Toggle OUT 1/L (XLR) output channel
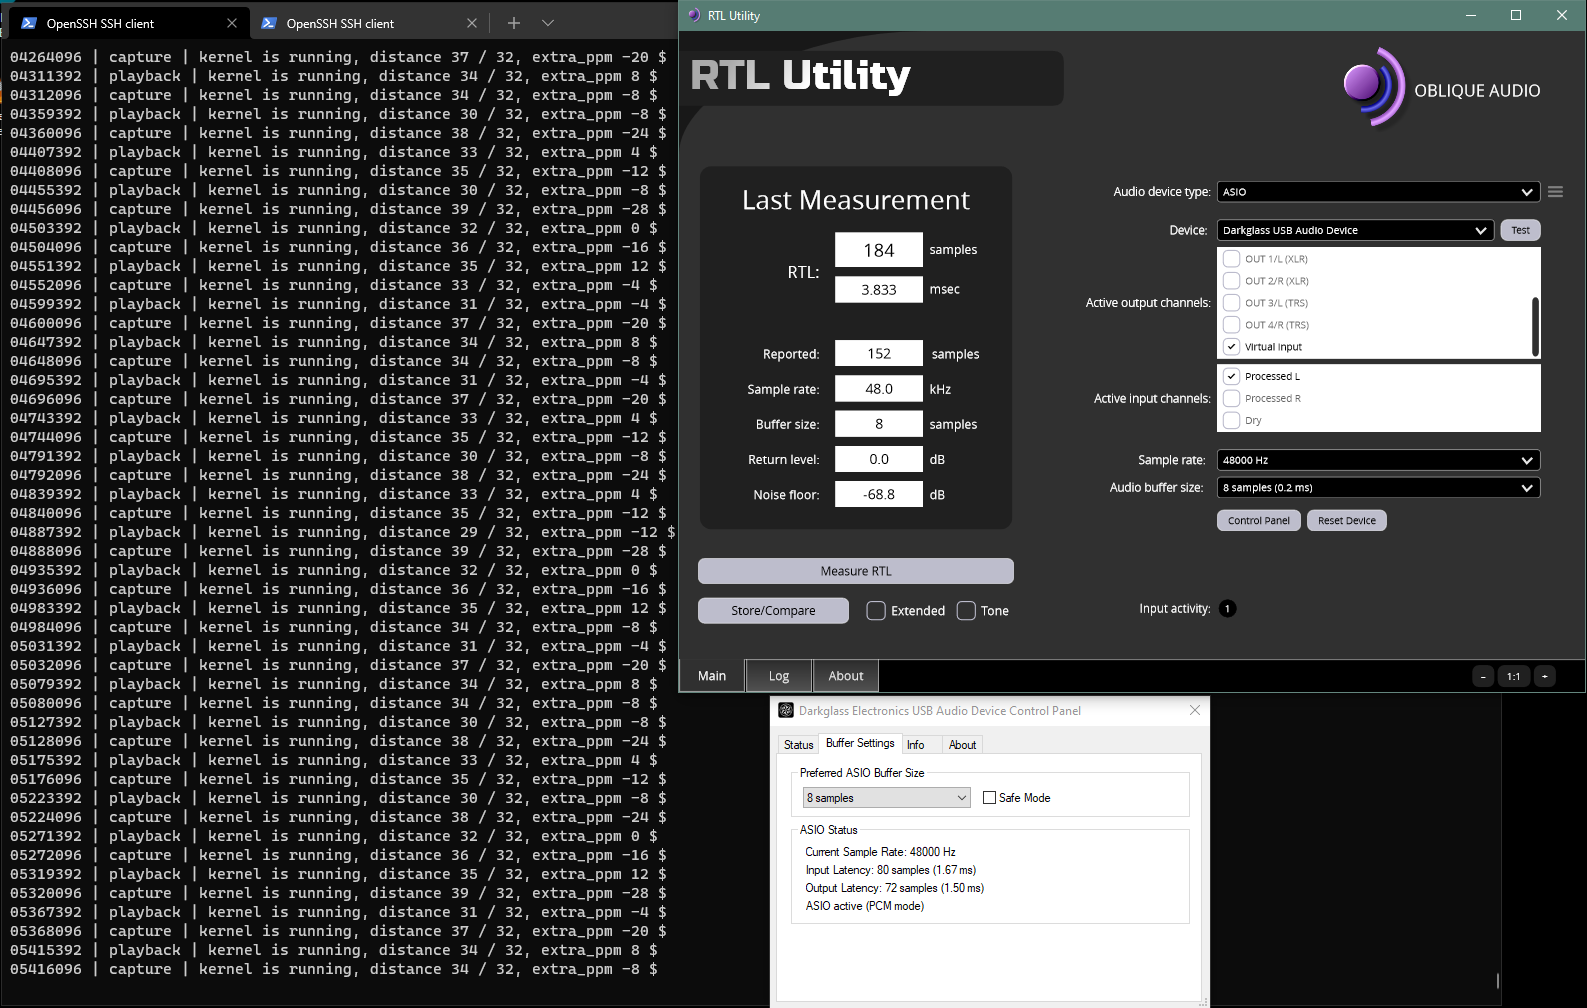The height and width of the screenshot is (1008, 1587). (1232, 259)
